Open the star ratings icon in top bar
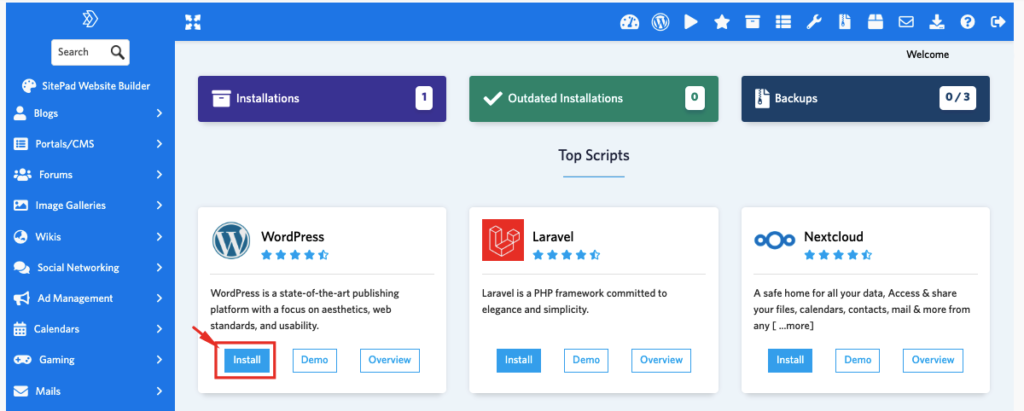The height and width of the screenshot is (411, 1024). point(722,22)
